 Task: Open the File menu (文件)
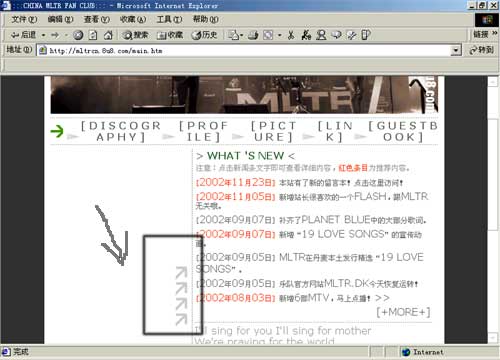[x=24, y=19]
